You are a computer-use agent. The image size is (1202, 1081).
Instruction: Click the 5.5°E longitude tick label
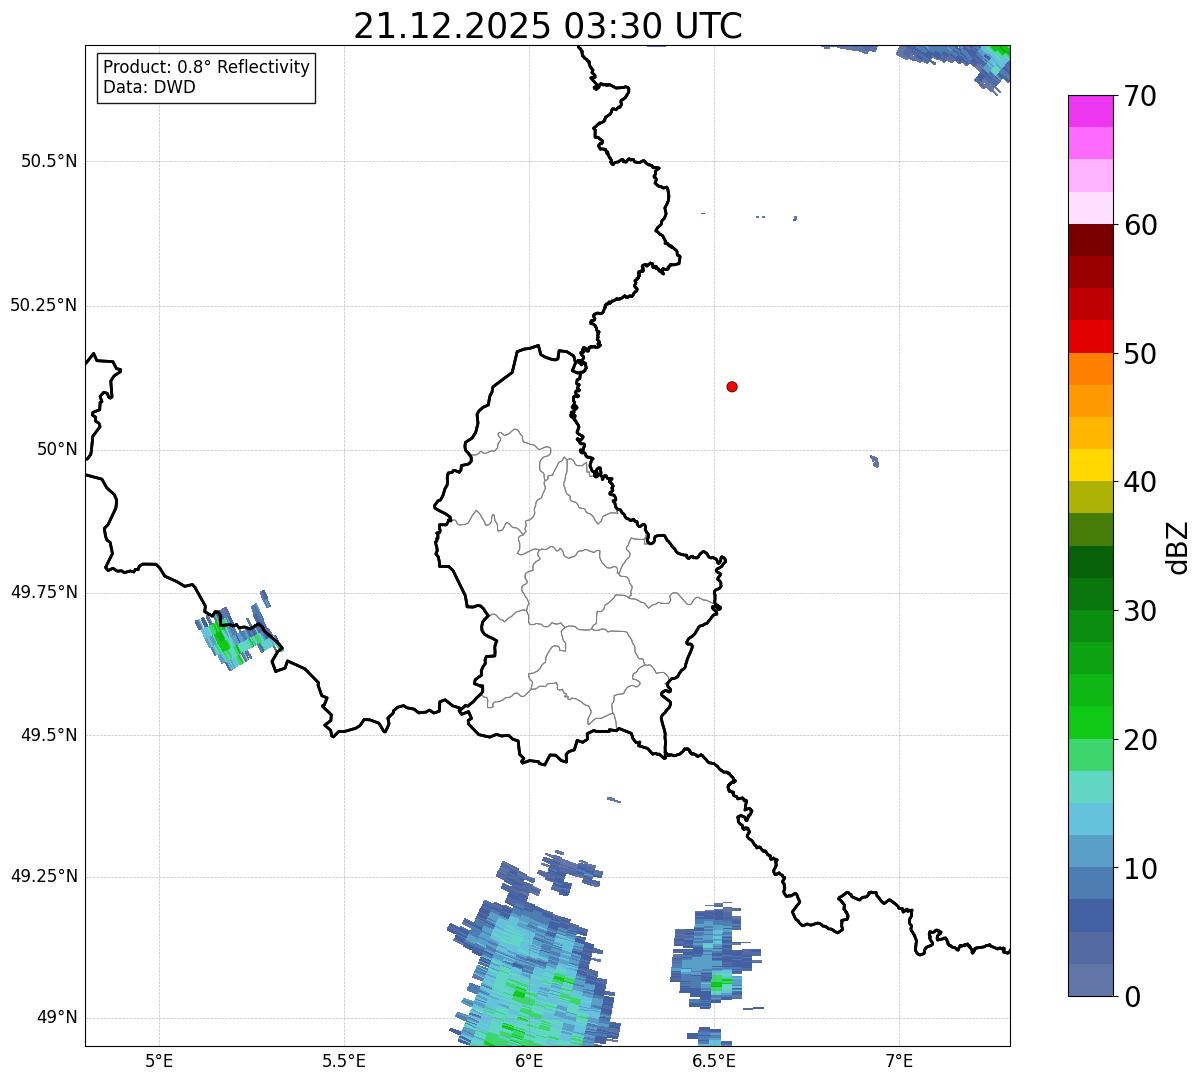[344, 1060]
